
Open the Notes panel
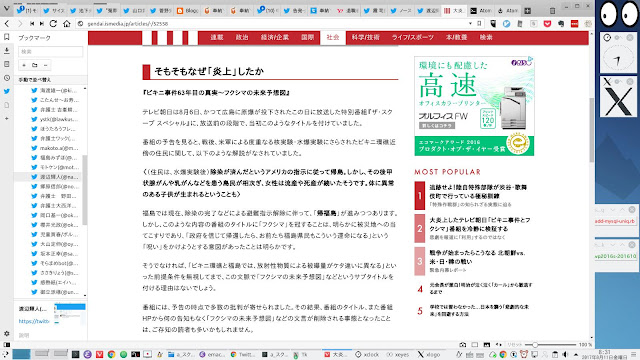(7, 64)
